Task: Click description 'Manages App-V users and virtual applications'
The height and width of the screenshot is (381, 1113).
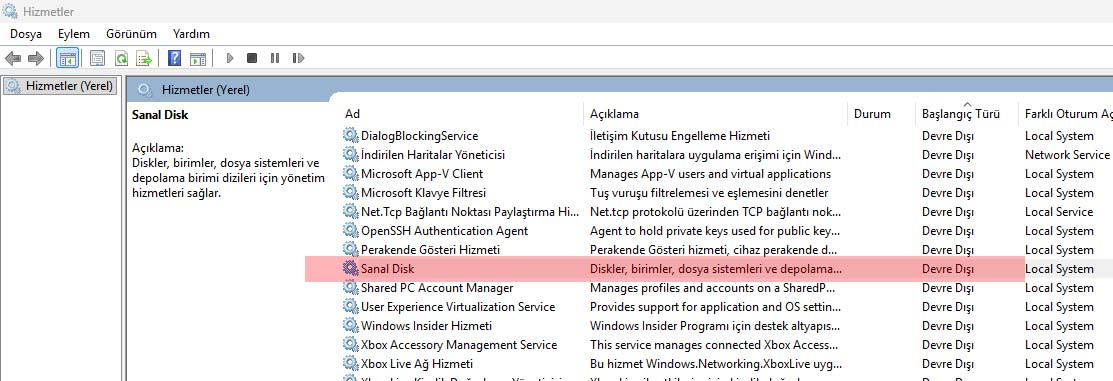Action: click(711, 174)
